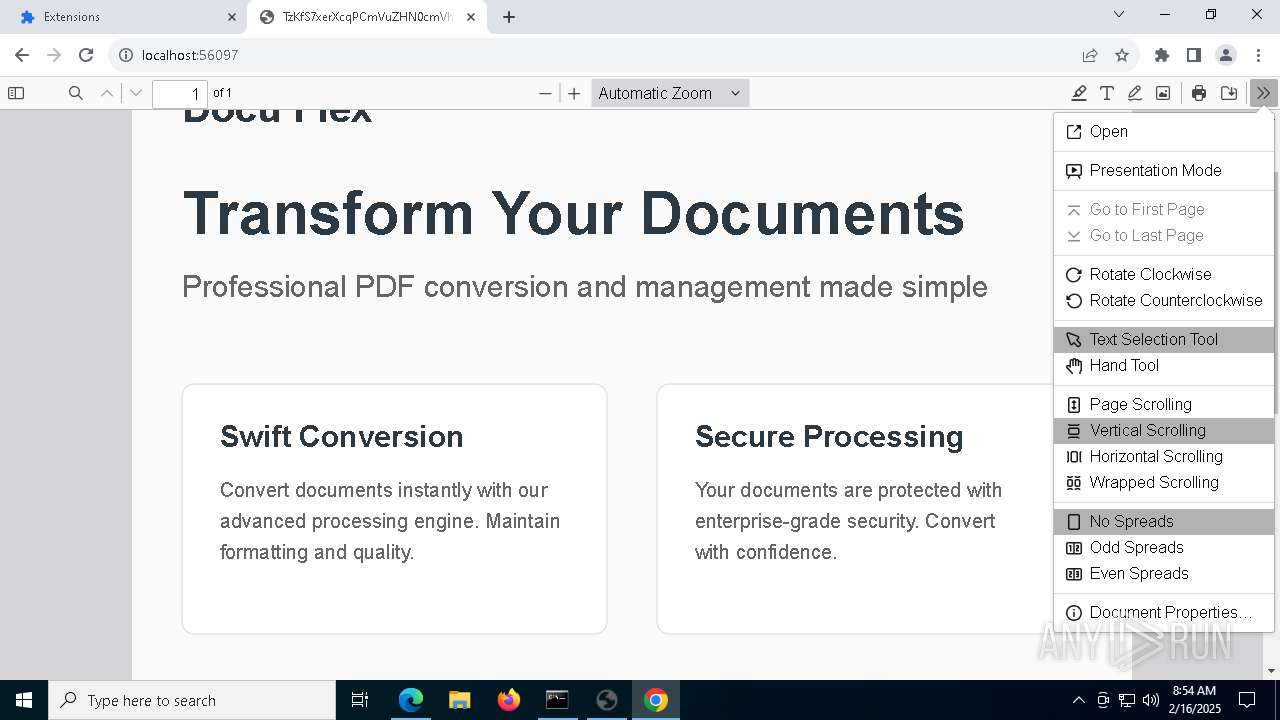The height and width of the screenshot is (720, 1280).
Task: Select Rotate Counterclockwise
Action: click(1164, 300)
